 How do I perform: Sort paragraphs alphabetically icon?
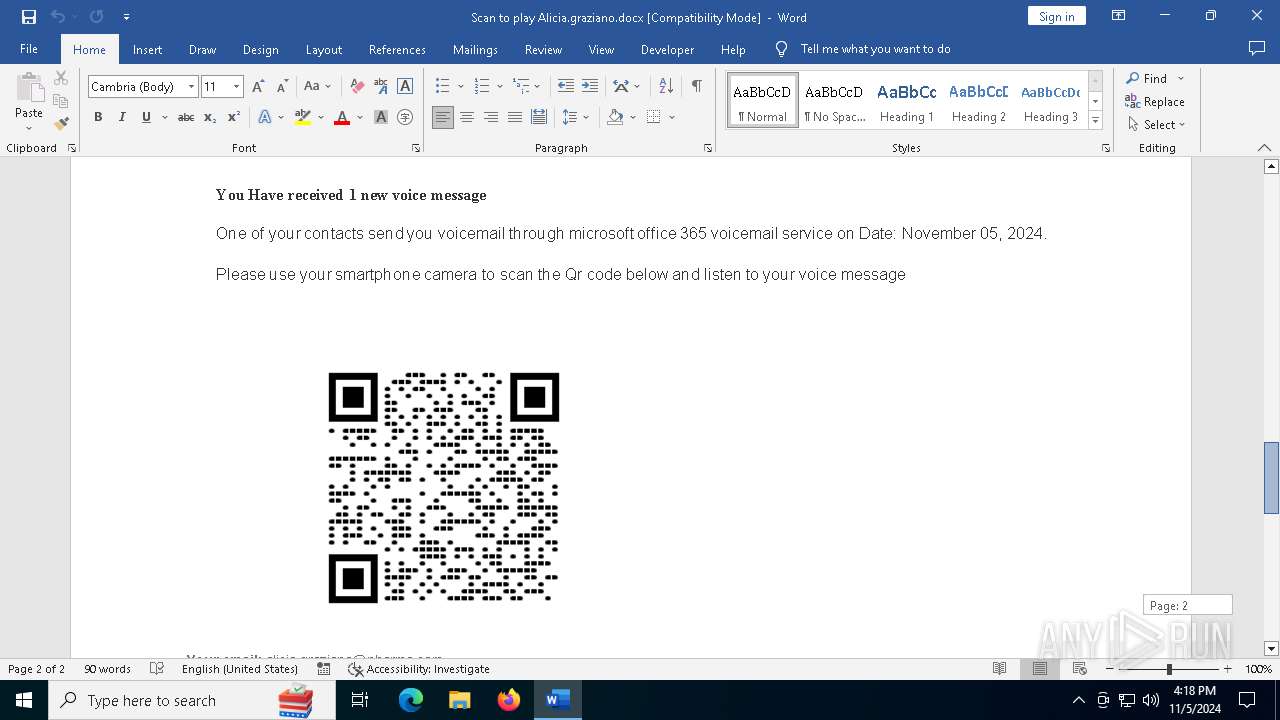(x=666, y=86)
